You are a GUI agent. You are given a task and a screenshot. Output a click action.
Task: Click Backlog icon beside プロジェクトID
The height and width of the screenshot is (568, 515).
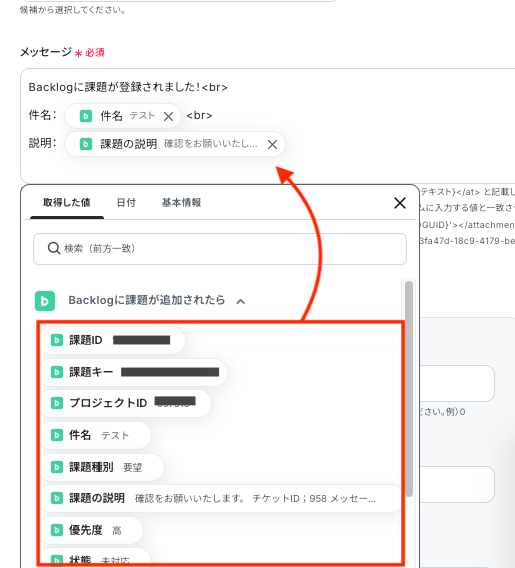pos(56,403)
